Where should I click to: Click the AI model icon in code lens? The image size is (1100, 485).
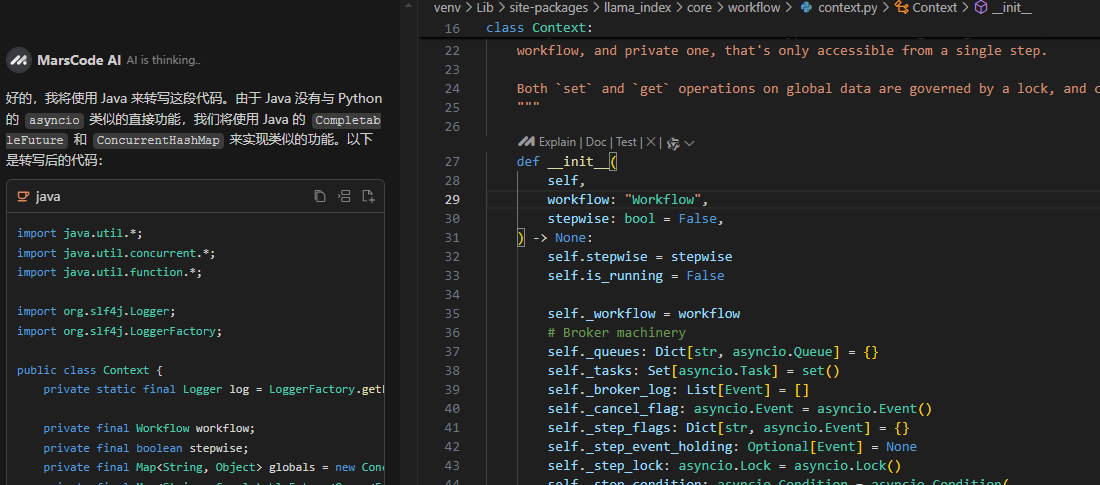[673, 143]
